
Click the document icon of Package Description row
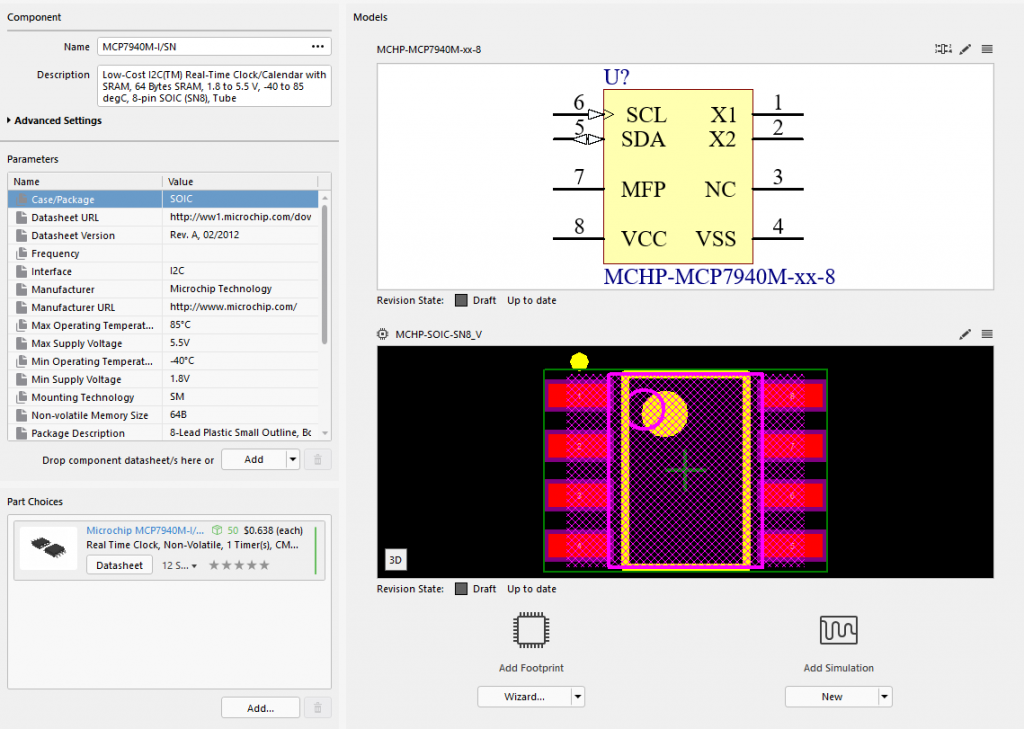tap(22, 433)
